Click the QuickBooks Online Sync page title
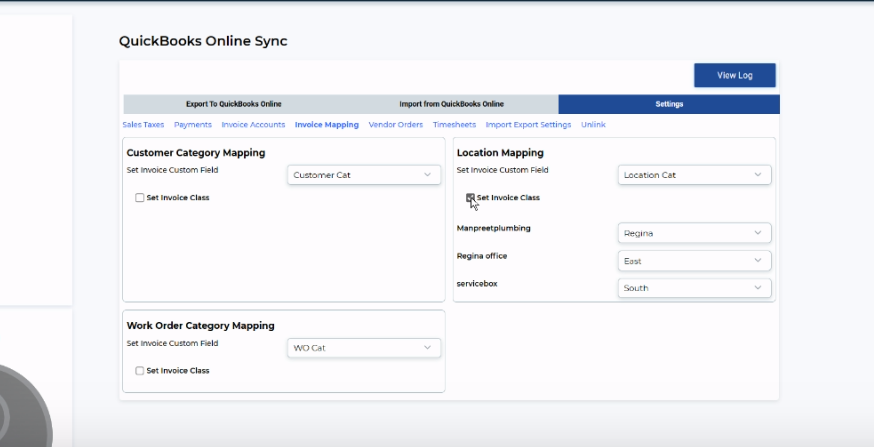The image size is (874, 447). (x=203, y=41)
